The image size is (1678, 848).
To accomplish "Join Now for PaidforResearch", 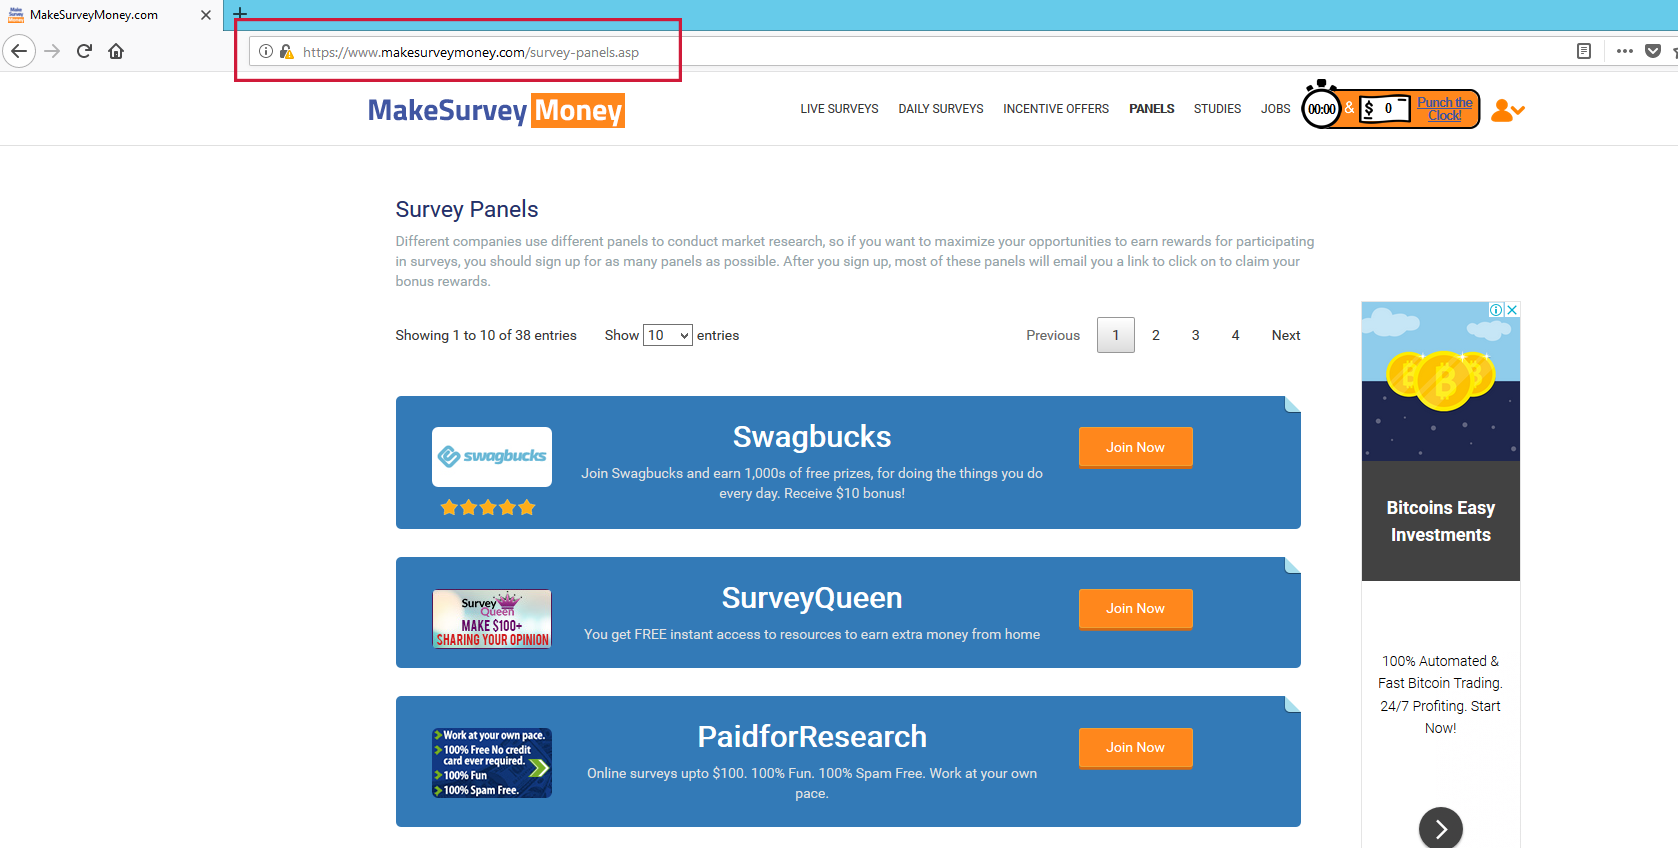I will coord(1136,747).
